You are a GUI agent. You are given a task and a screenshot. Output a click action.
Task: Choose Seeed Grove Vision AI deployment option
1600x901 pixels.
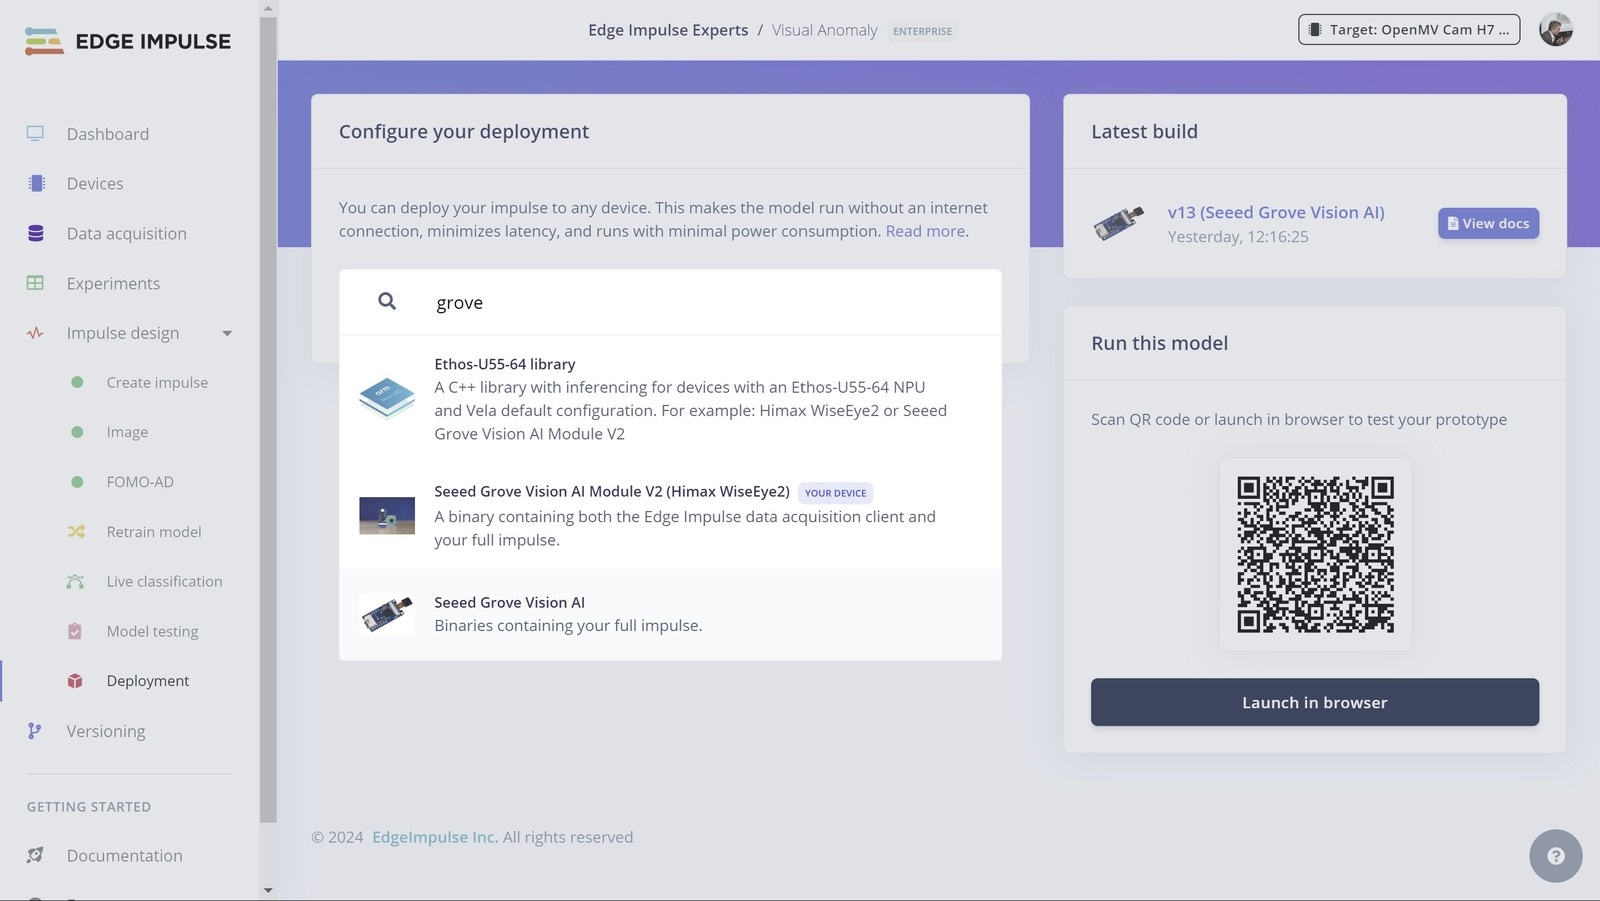[x=670, y=615]
